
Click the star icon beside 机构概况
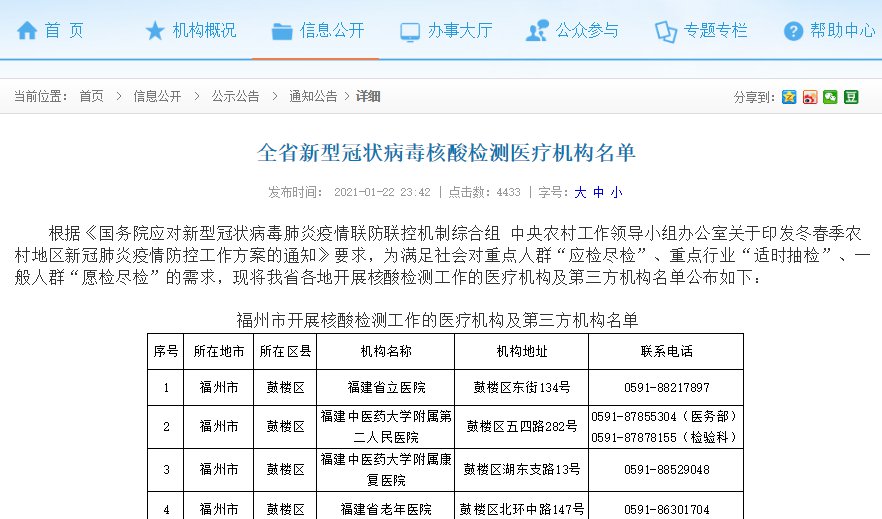coord(155,30)
